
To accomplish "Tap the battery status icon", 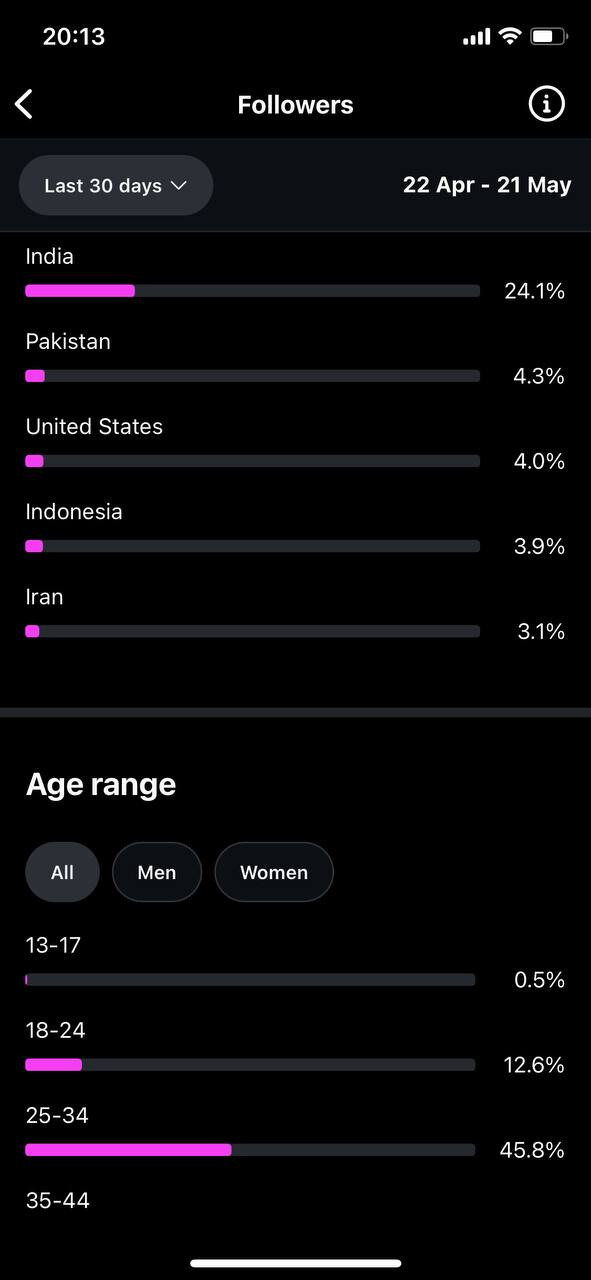I will (x=549, y=37).
